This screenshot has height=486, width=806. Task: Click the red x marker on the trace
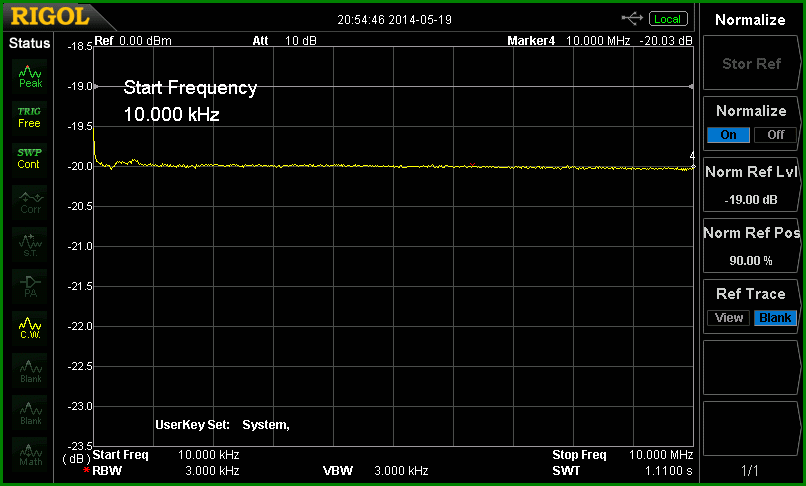(x=473, y=165)
